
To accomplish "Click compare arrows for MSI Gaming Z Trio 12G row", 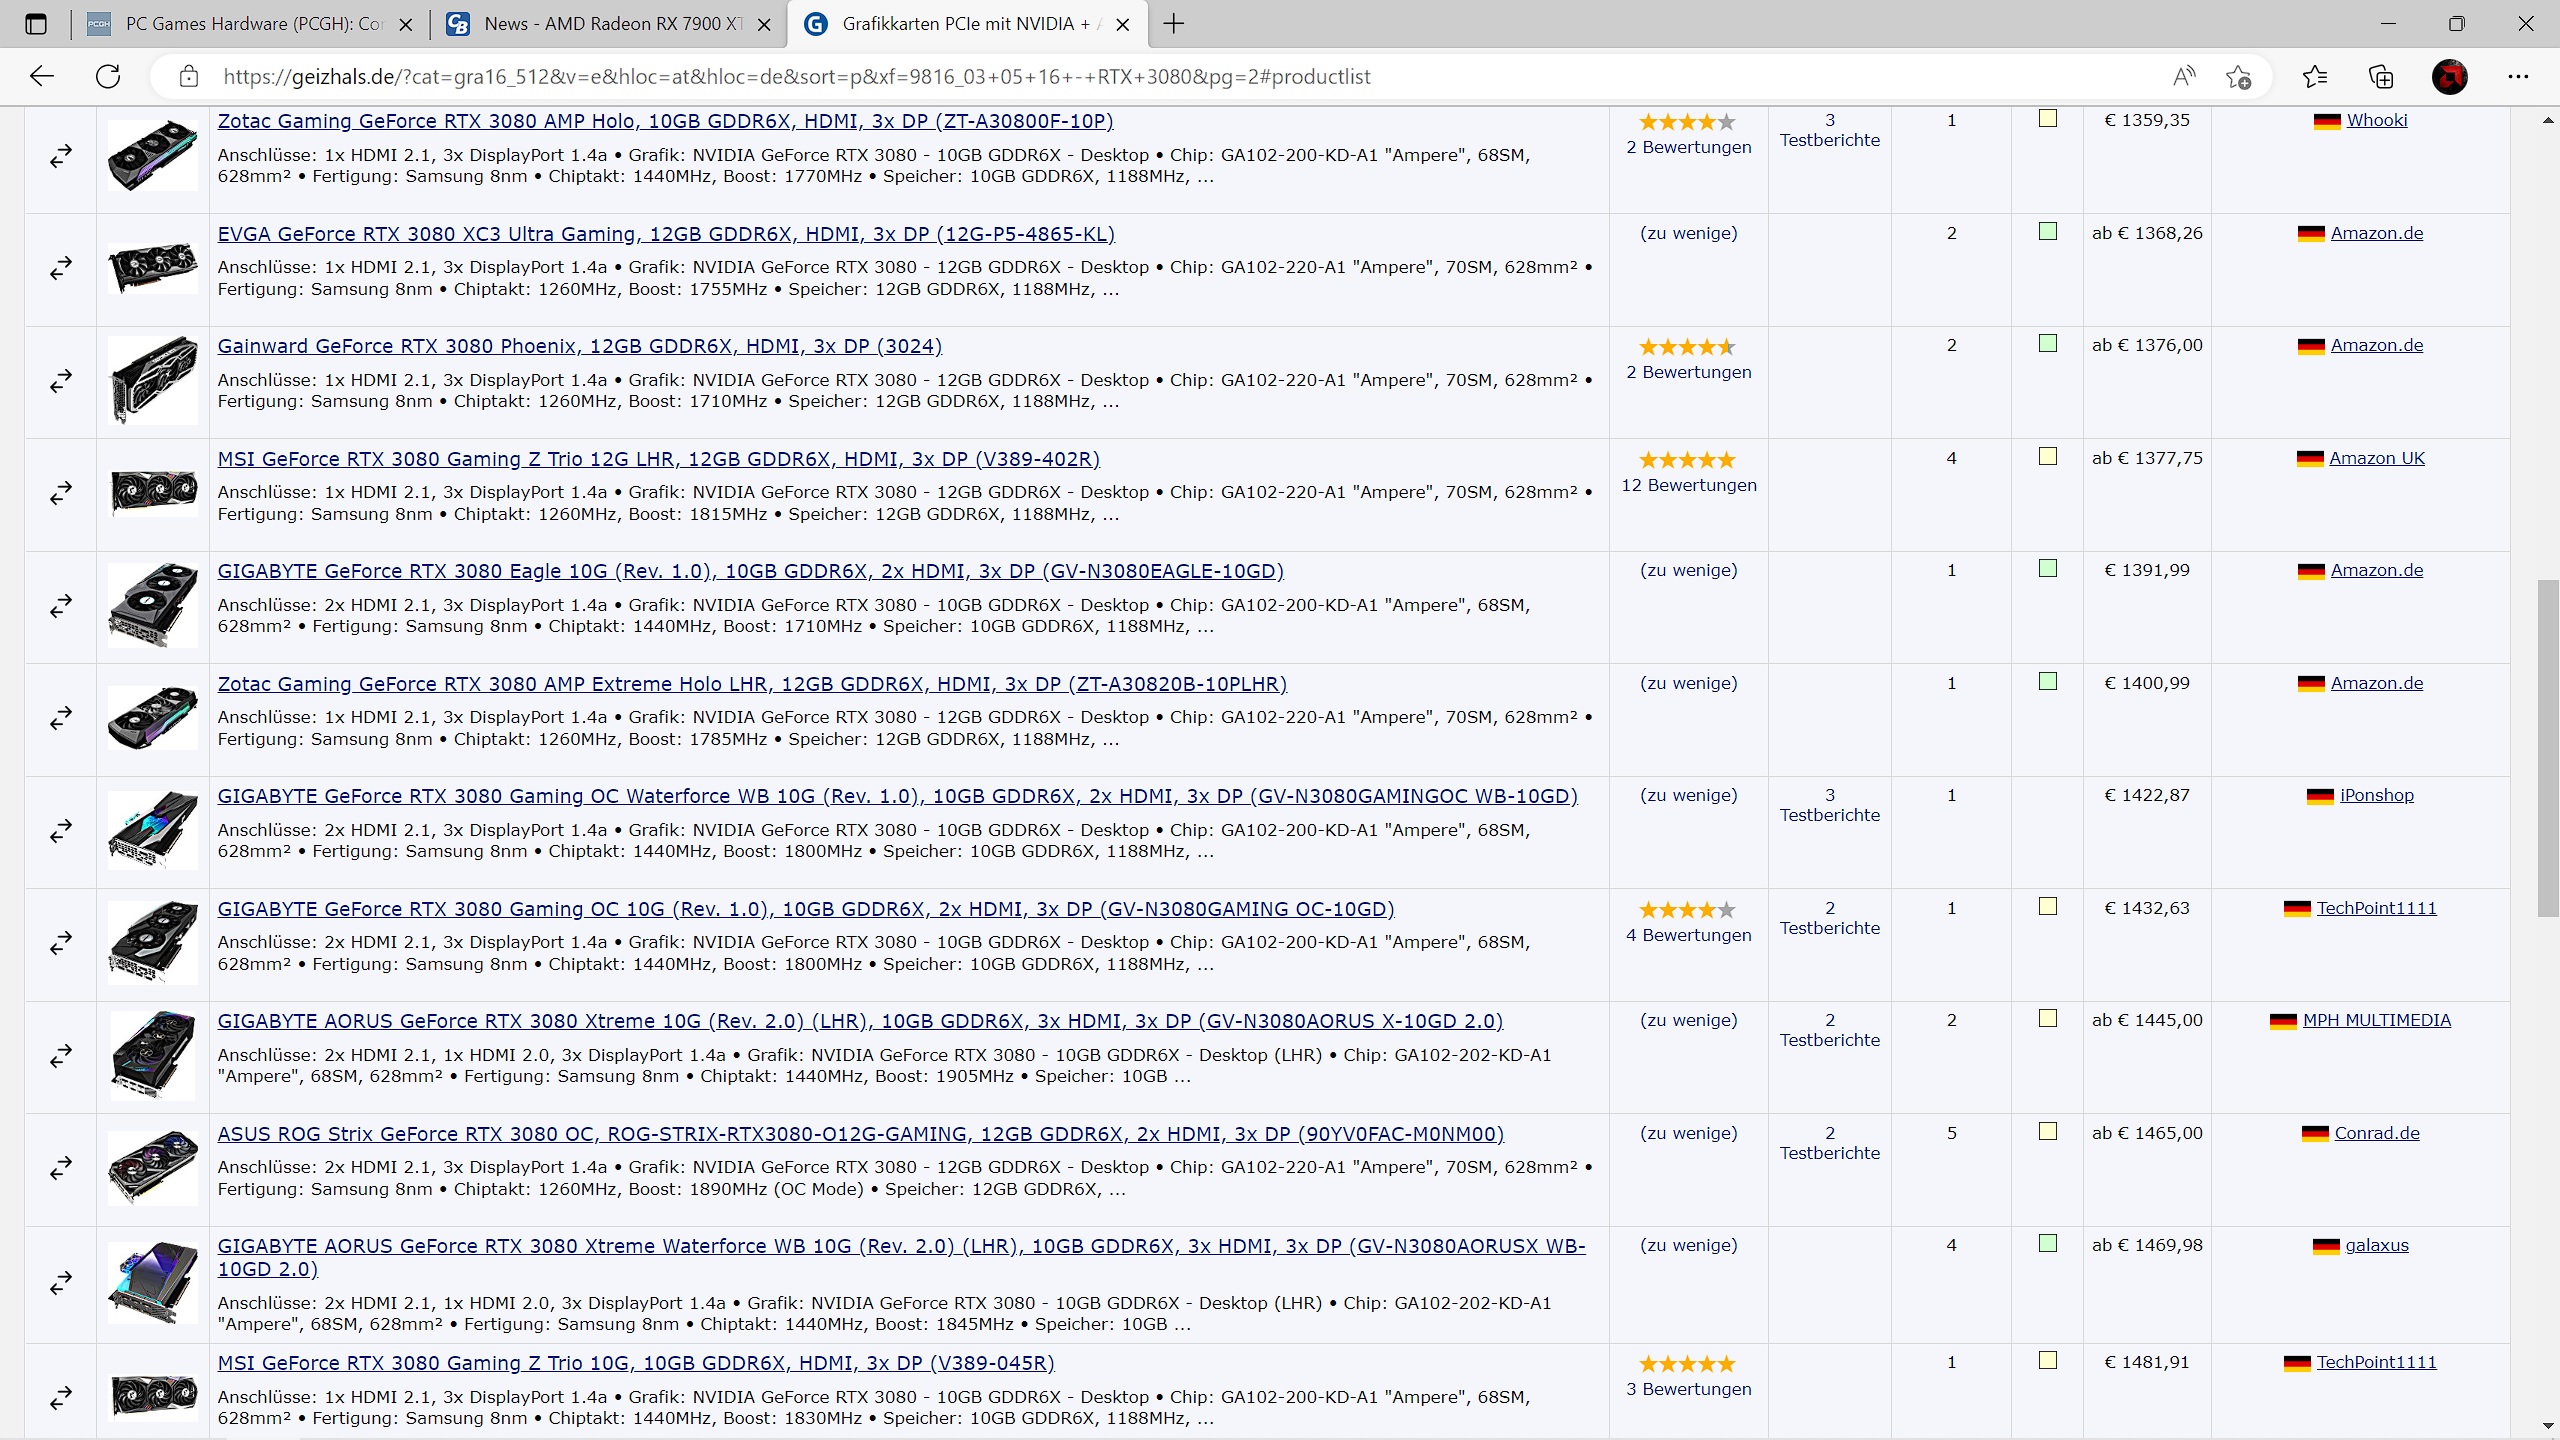I will click(61, 493).
